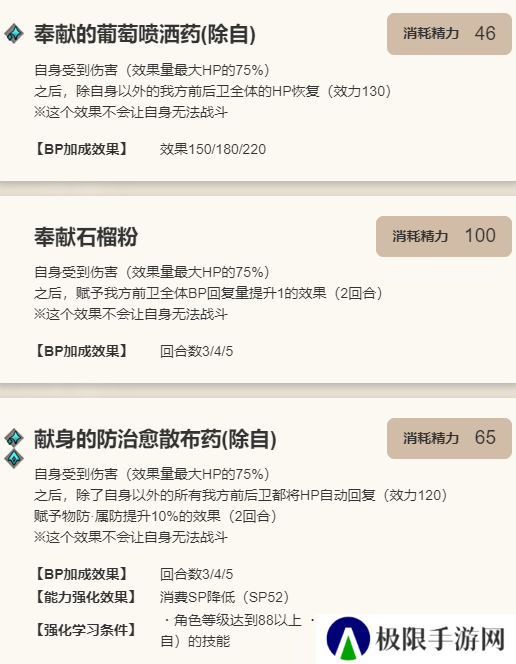Click the 效果150/180/220 value text
Image resolution: width=516 pixels, height=664 pixels.
[x=213, y=149]
